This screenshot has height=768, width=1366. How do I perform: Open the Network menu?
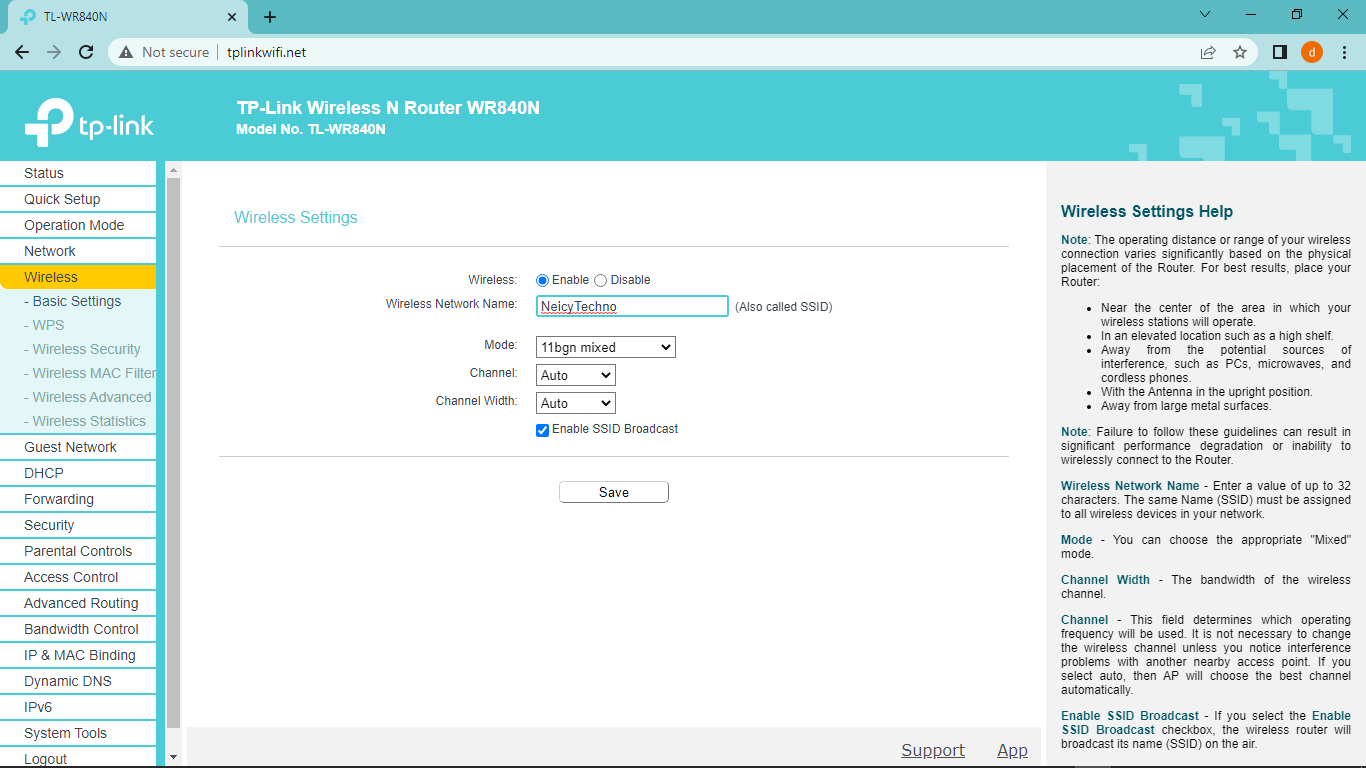[x=78, y=251]
